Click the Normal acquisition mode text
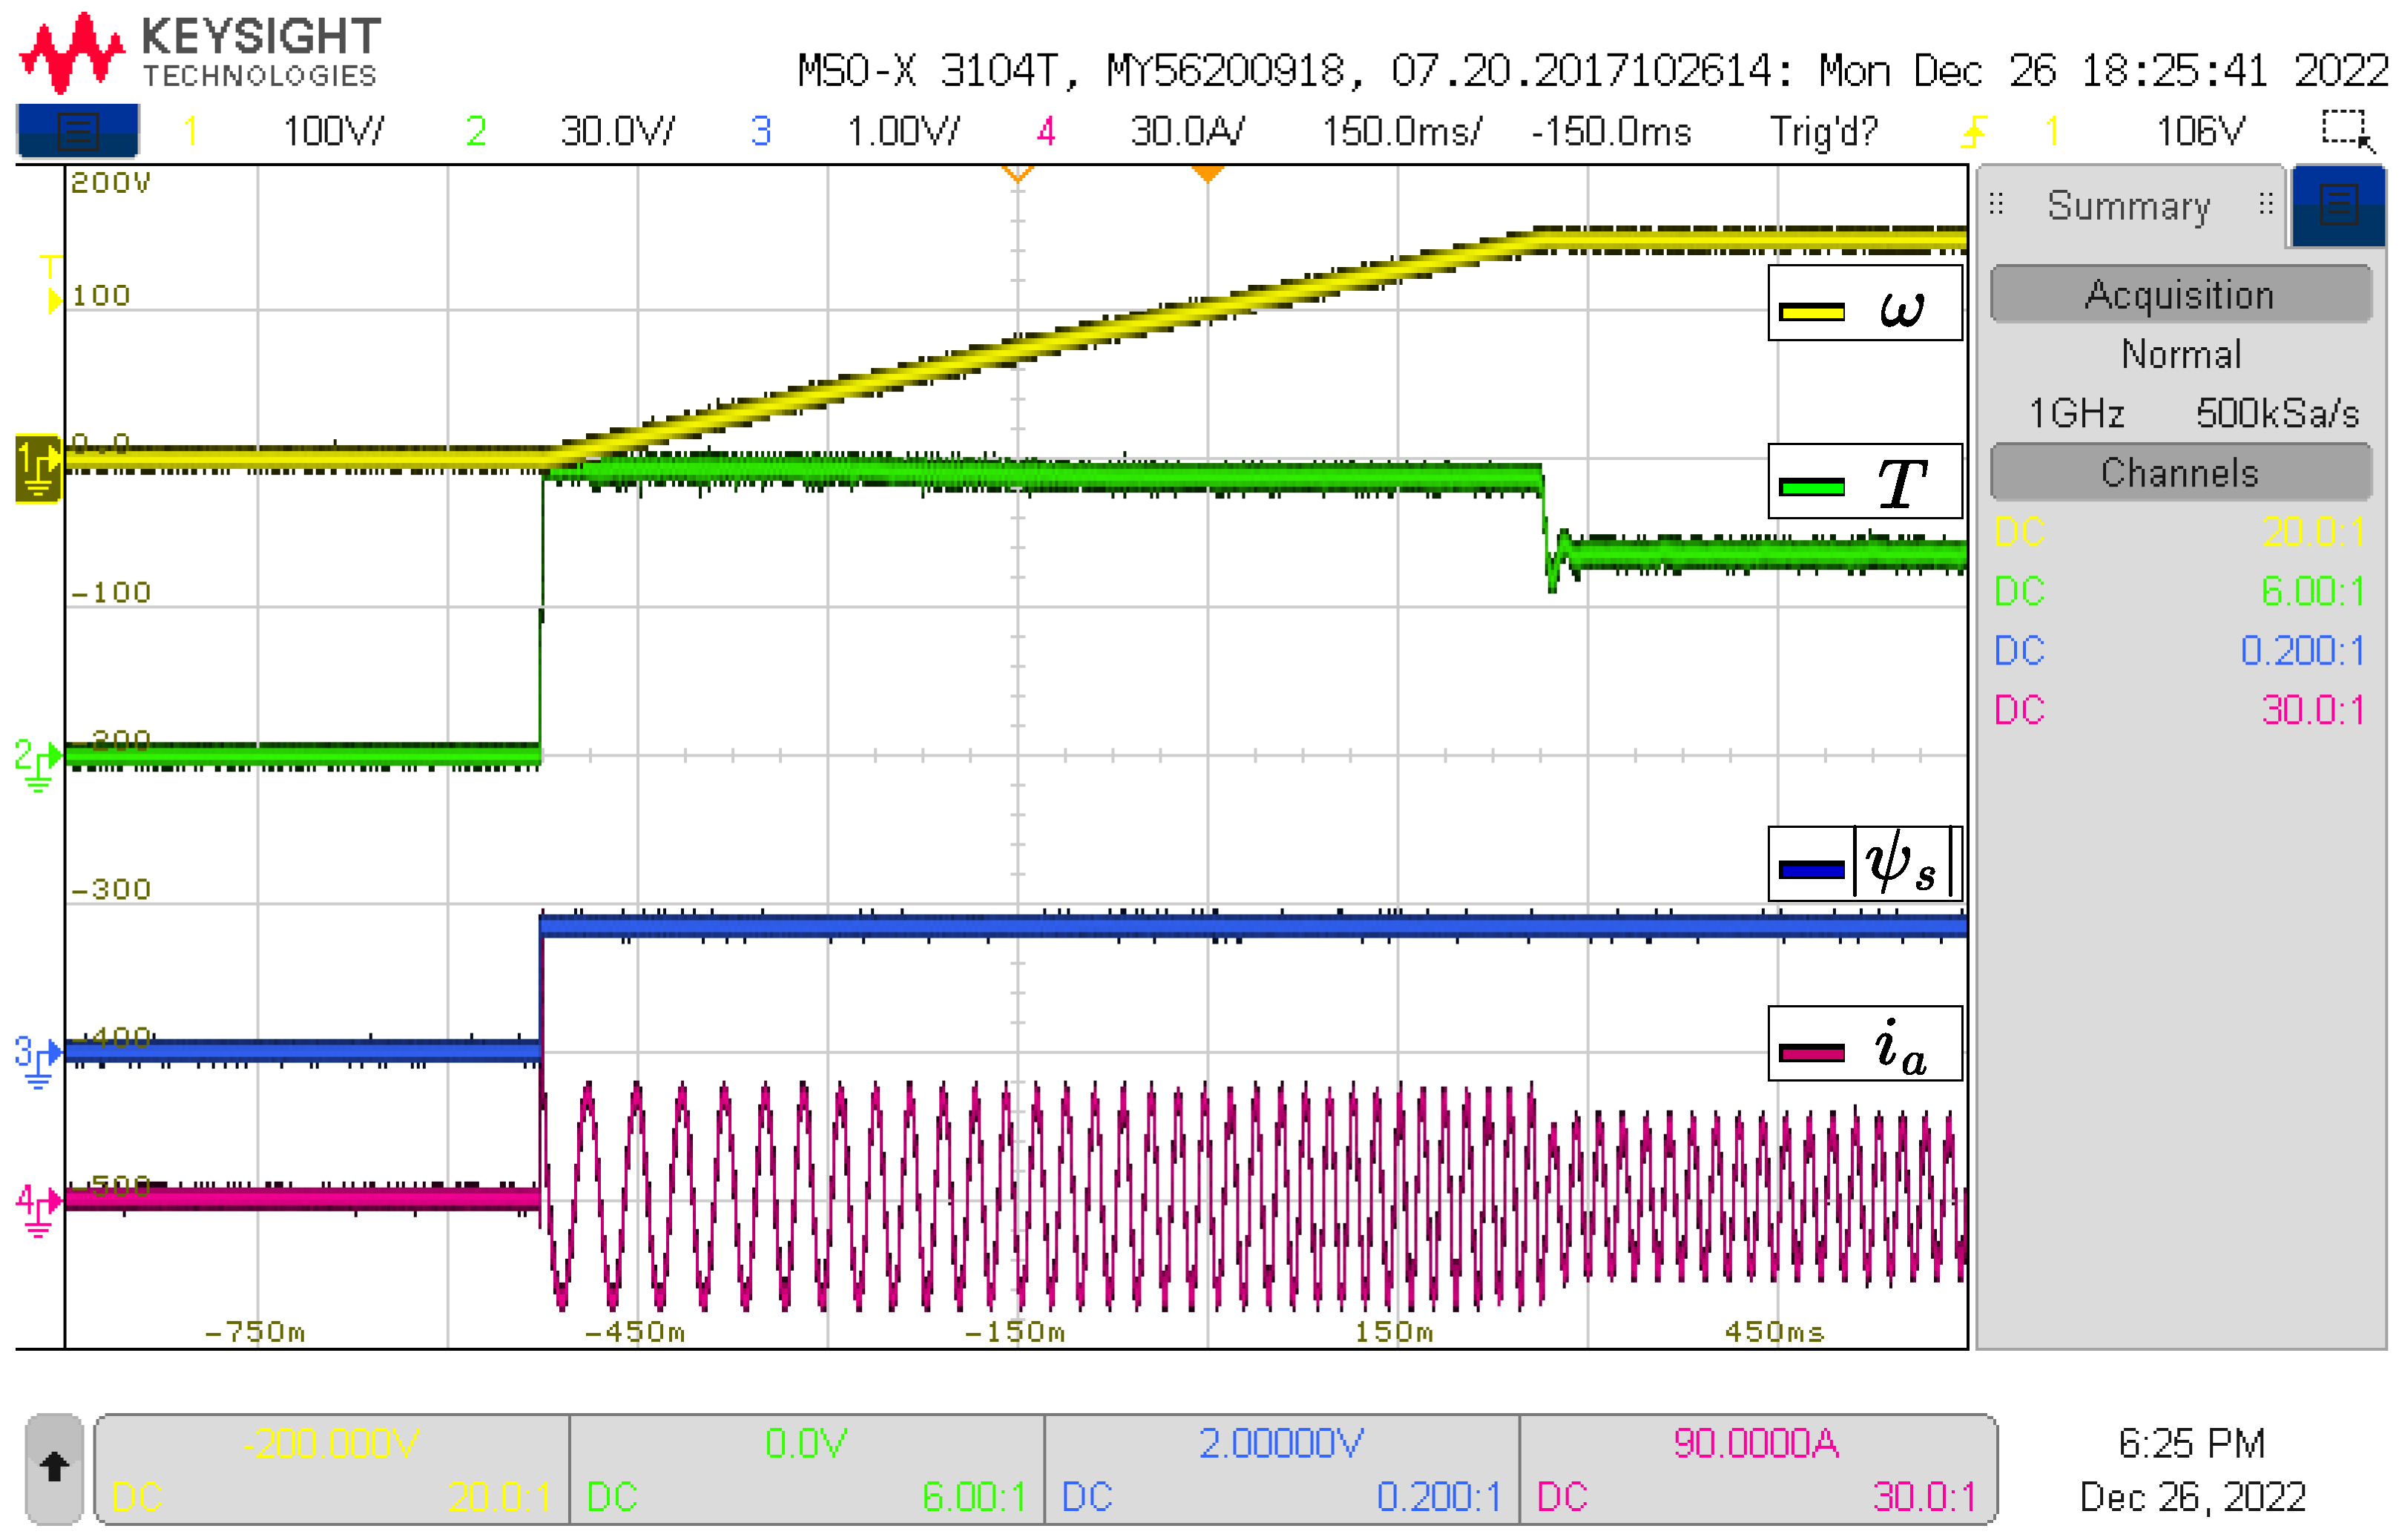The width and height of the screenshot is (2402, 1540). point(2181,354)
